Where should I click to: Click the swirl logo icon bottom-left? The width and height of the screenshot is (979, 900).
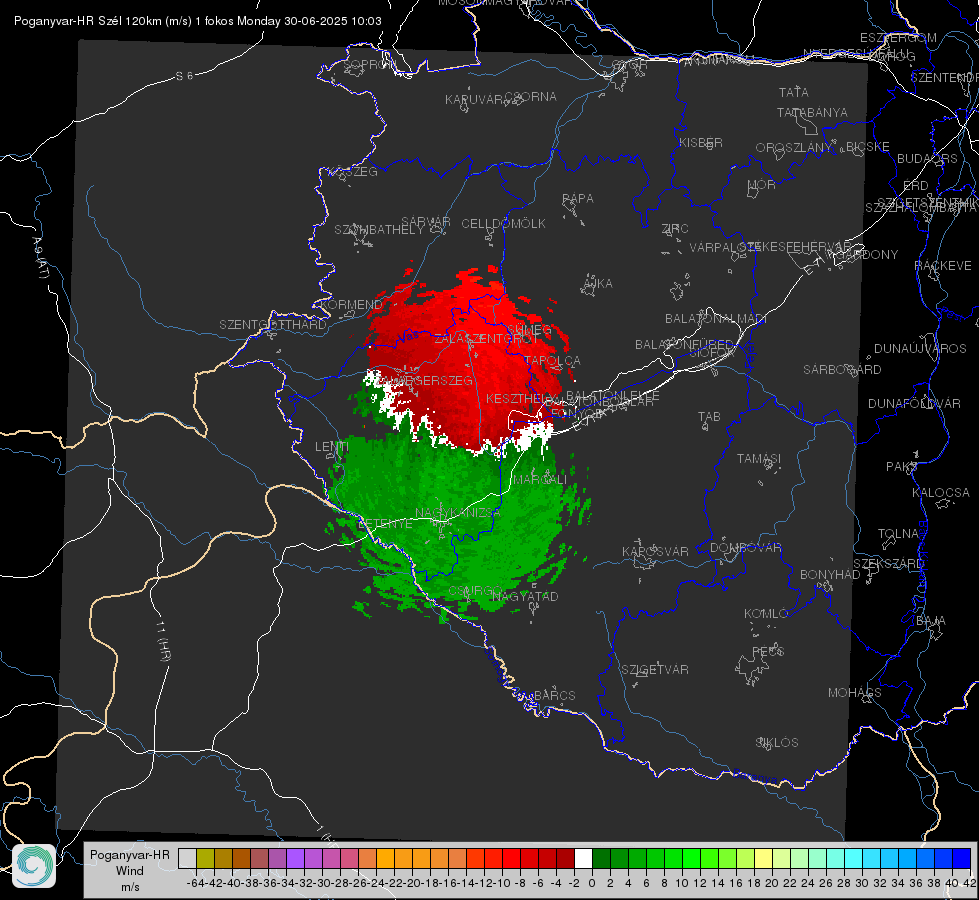coord(34,866)
